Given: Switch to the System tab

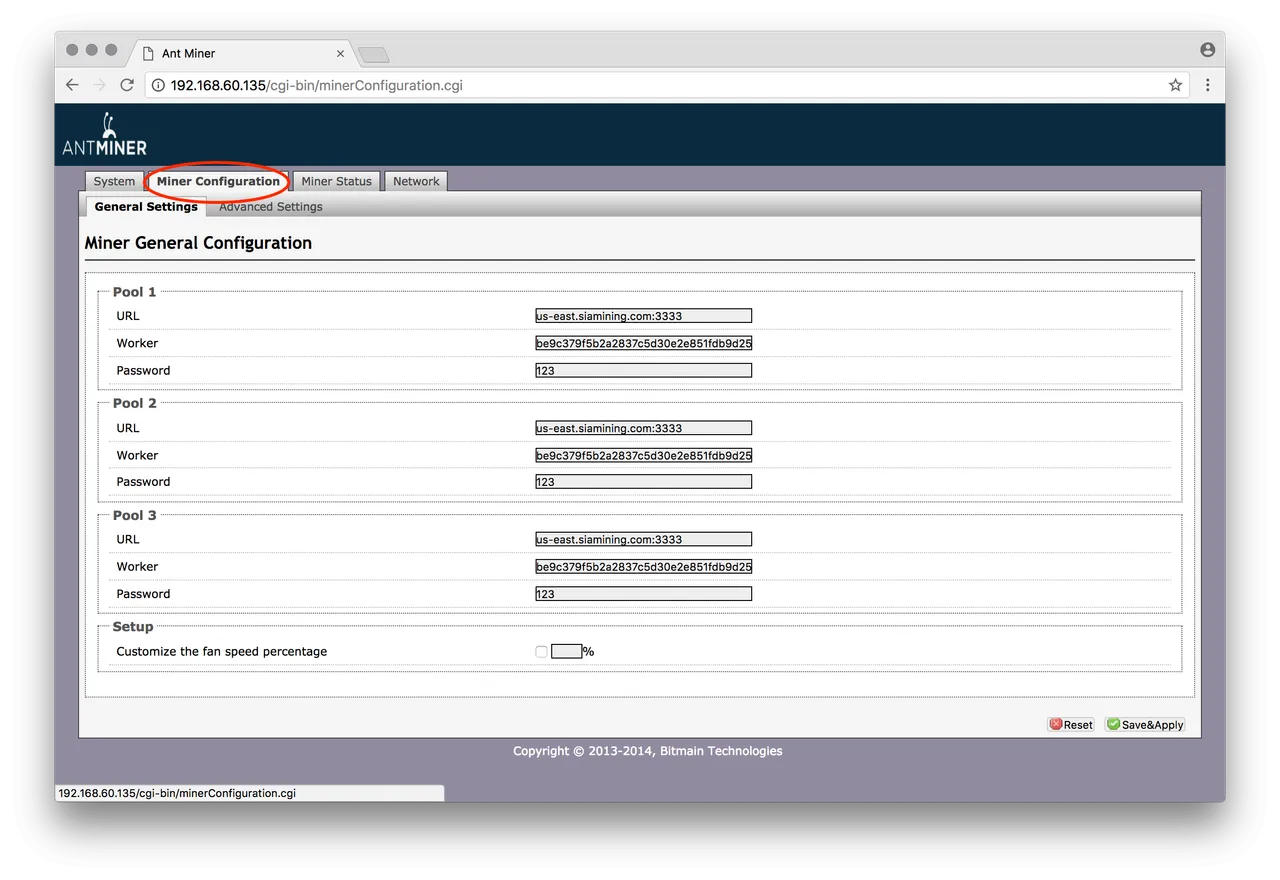Looking at the screenshot, I should point(114,181).
